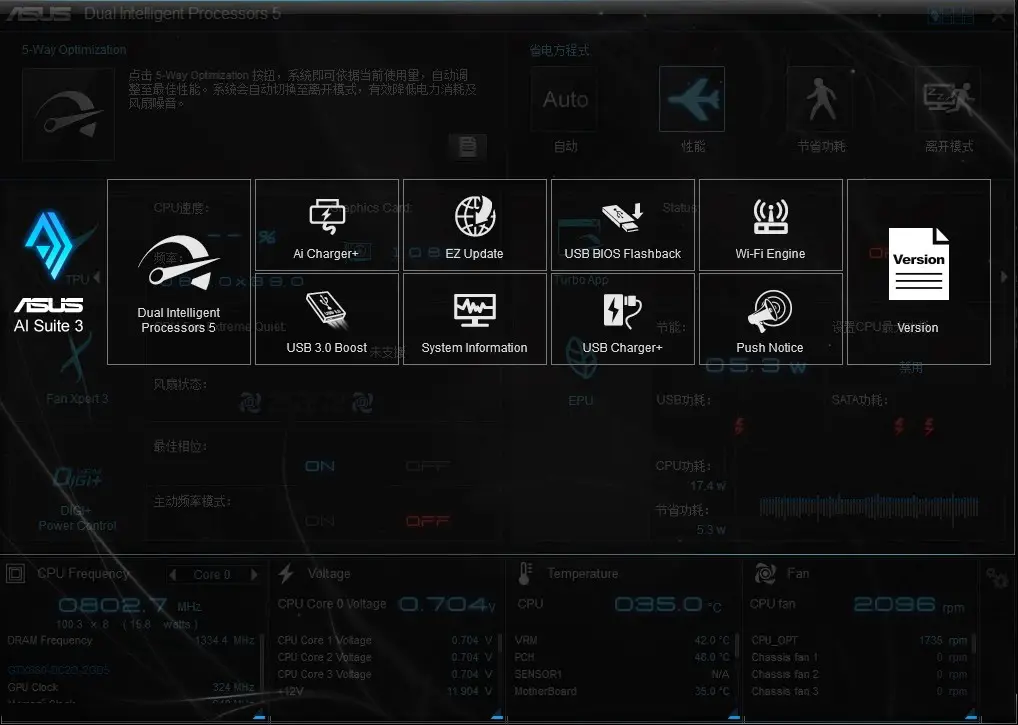Image resolution: width=1018 pixels, height=725 pixels.
Task: Select the Auto power plan icon
Action: point(564,99)
